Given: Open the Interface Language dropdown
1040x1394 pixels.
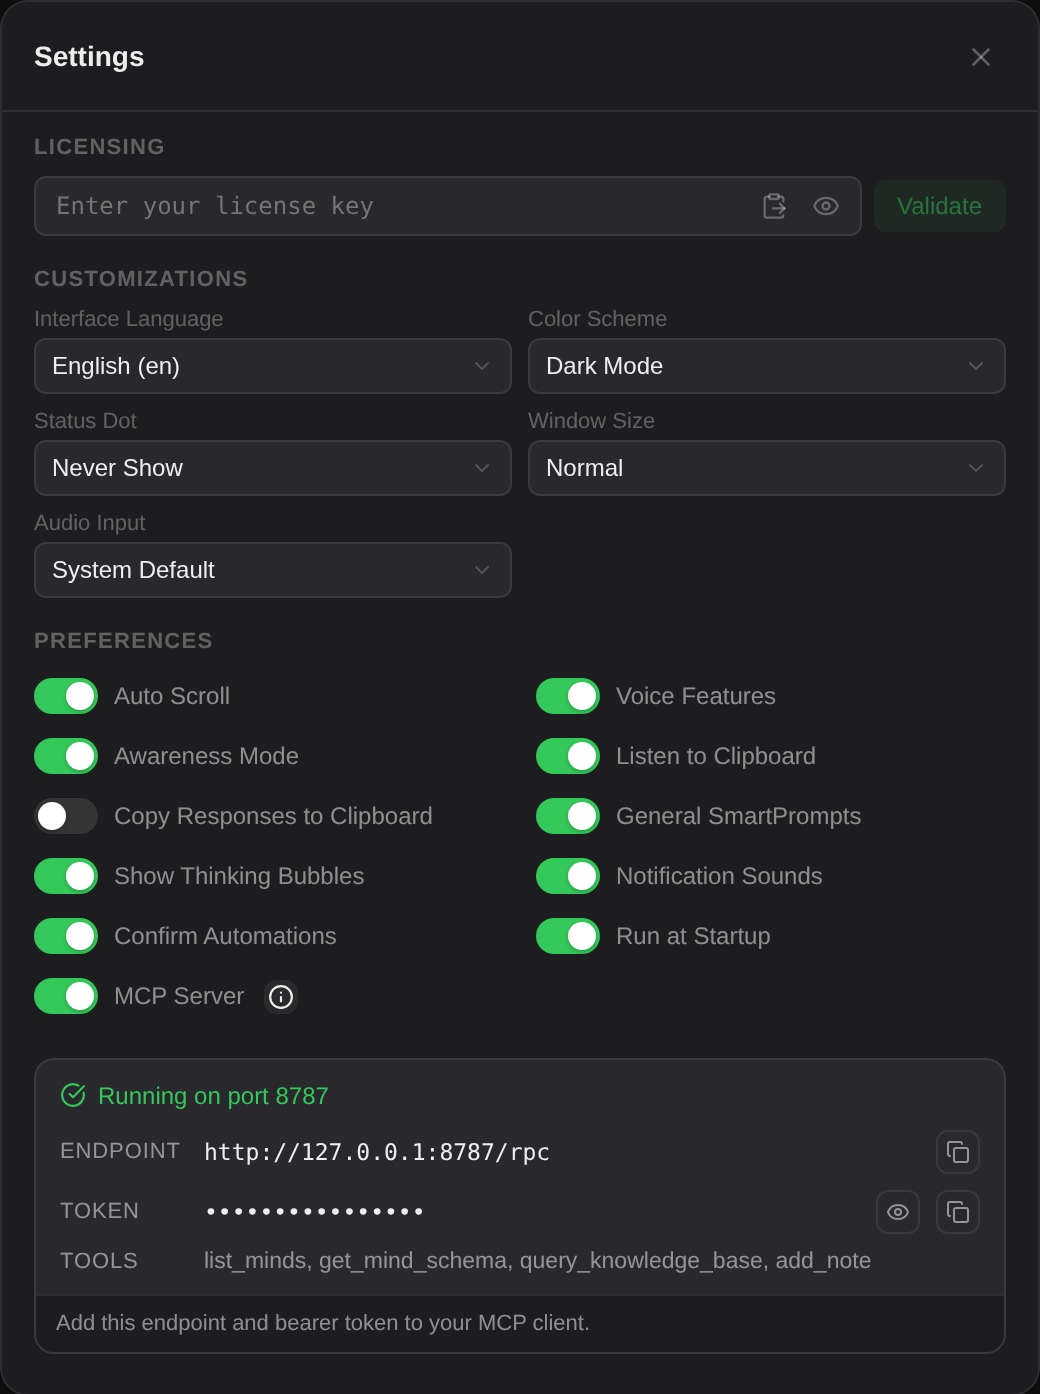Looking at the screenshot, I should point(273,366).
